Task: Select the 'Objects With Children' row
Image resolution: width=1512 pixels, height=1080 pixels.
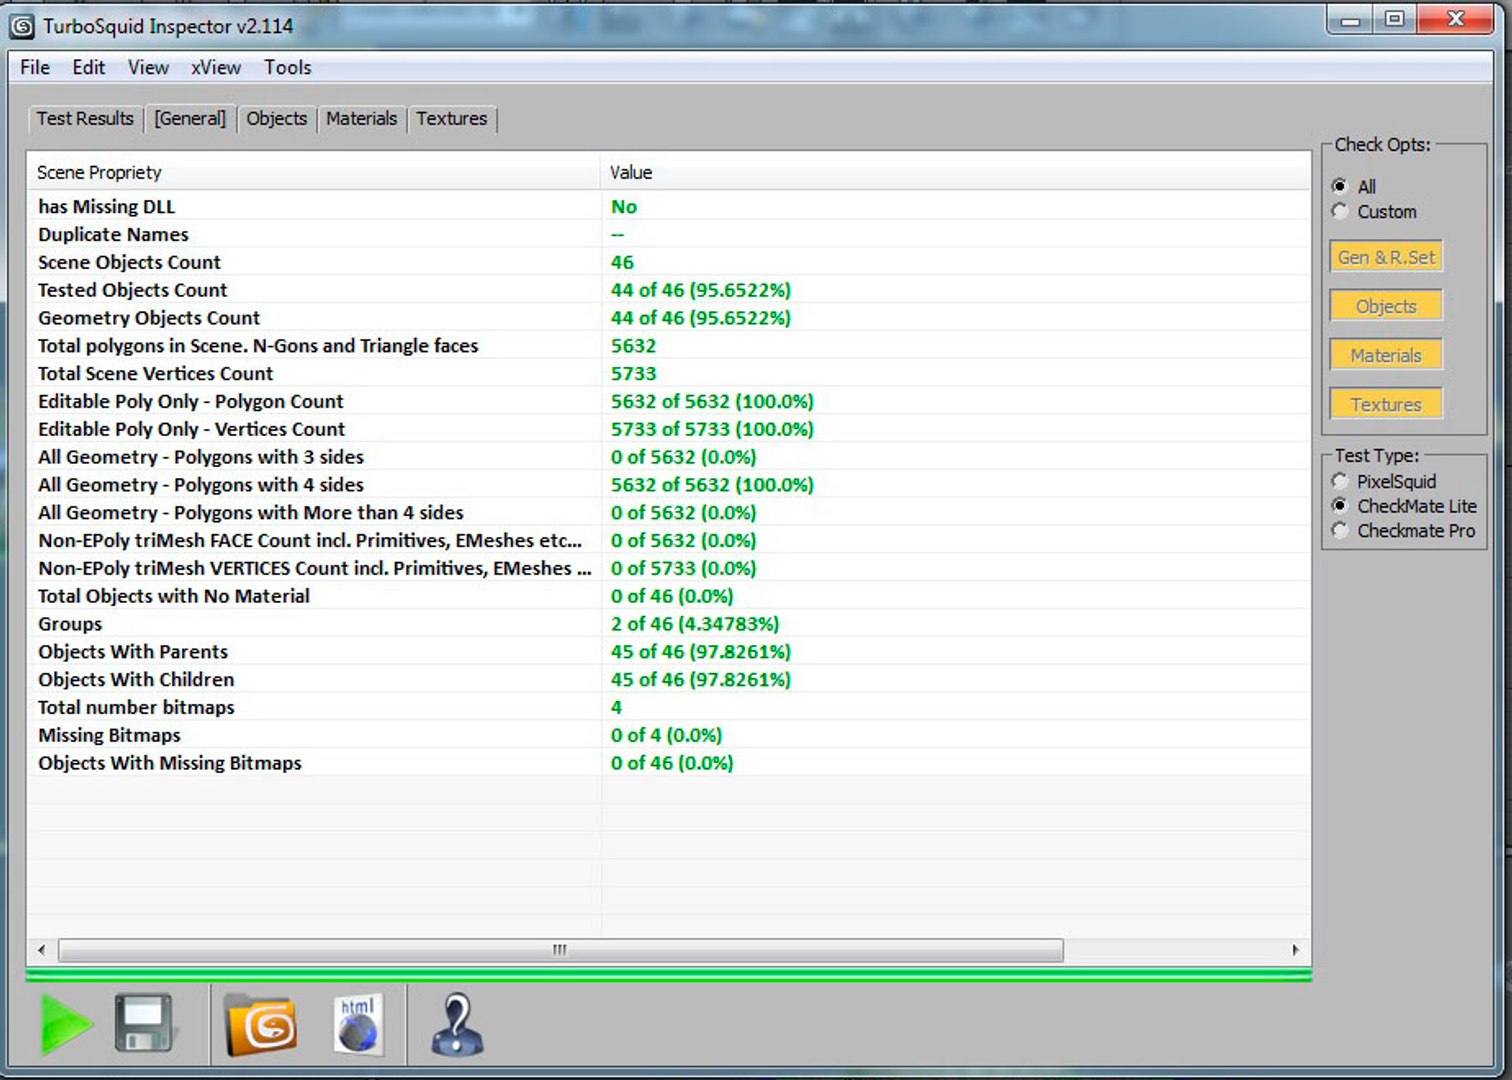Action: click(x=669, y=680)
